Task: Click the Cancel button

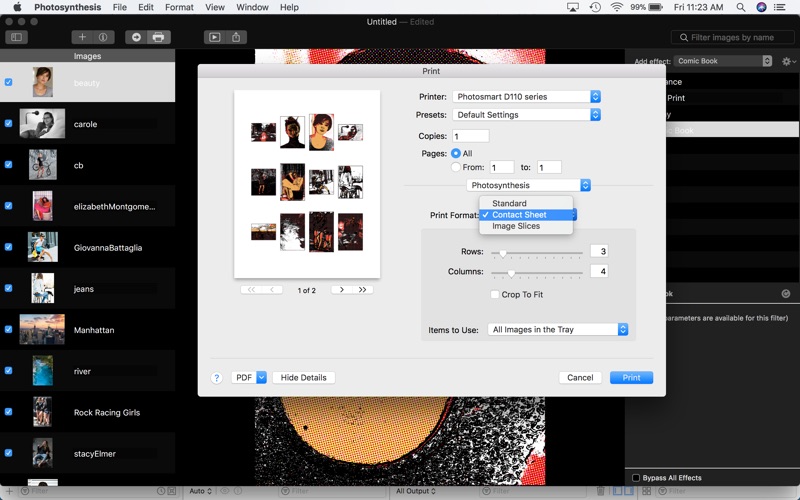Action: pos(580,378)
